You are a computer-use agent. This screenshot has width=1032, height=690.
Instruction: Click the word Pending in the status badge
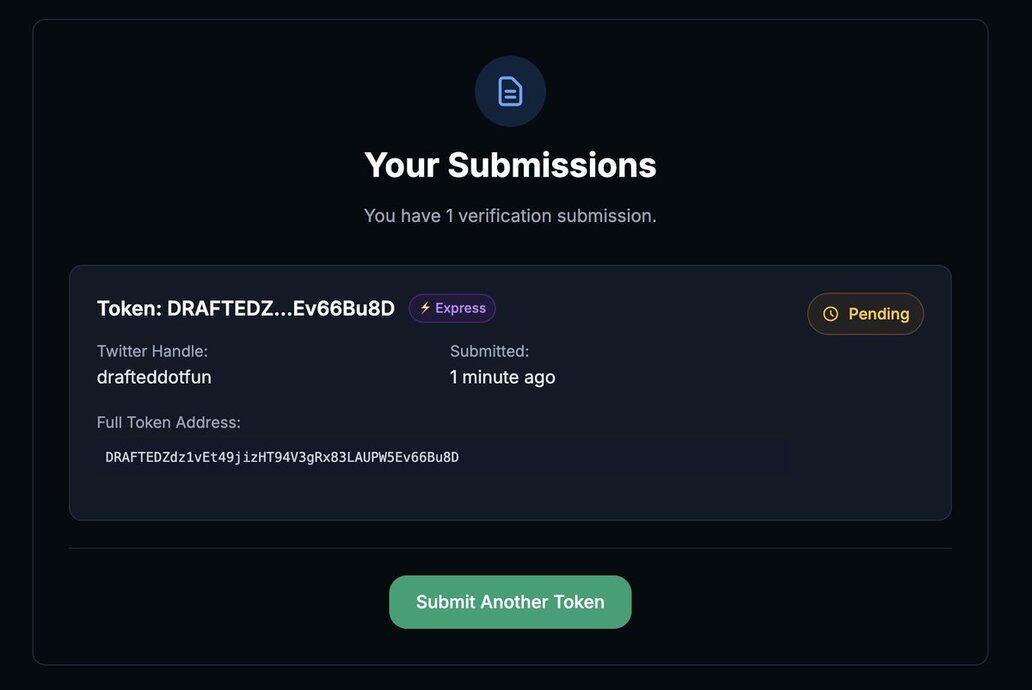(879, 314)
